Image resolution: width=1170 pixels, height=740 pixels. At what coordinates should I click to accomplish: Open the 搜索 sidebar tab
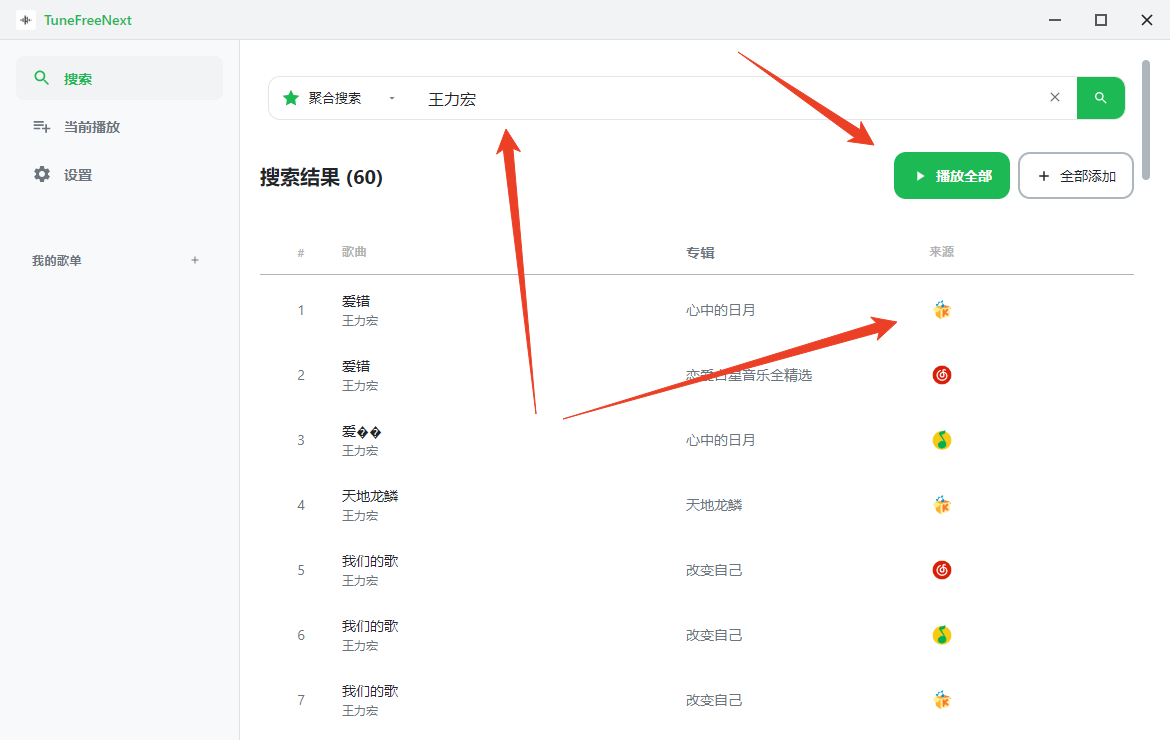(119, 79)
